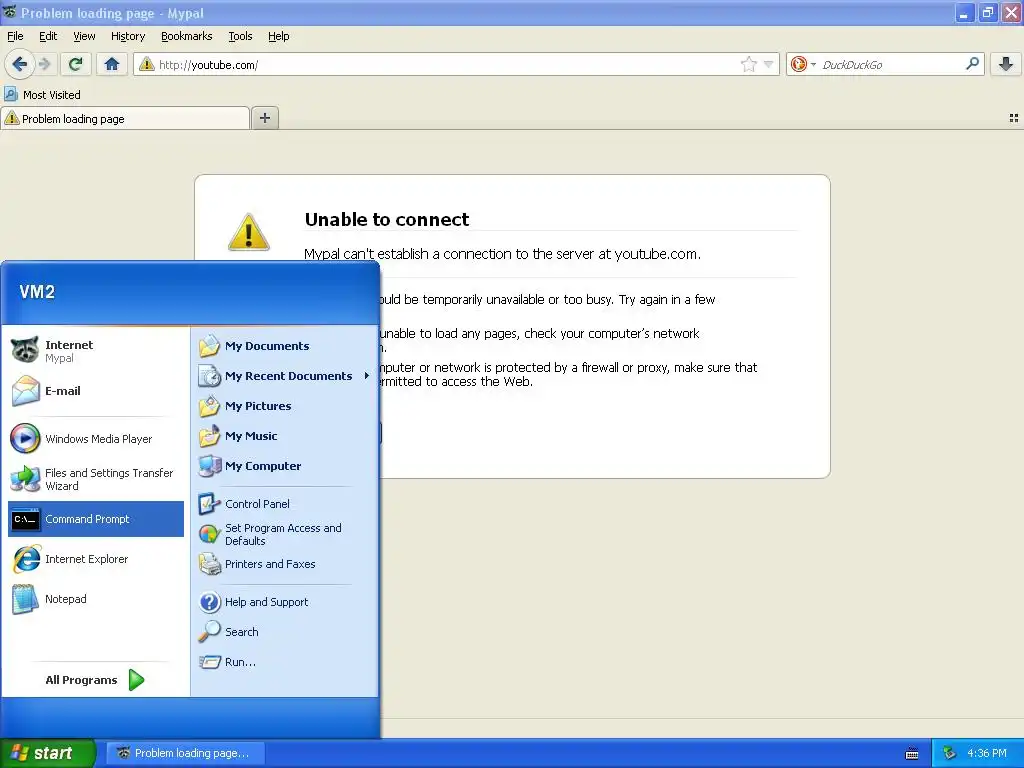
Task: Launch Notepad from Start menu
Action: (96, 599)
